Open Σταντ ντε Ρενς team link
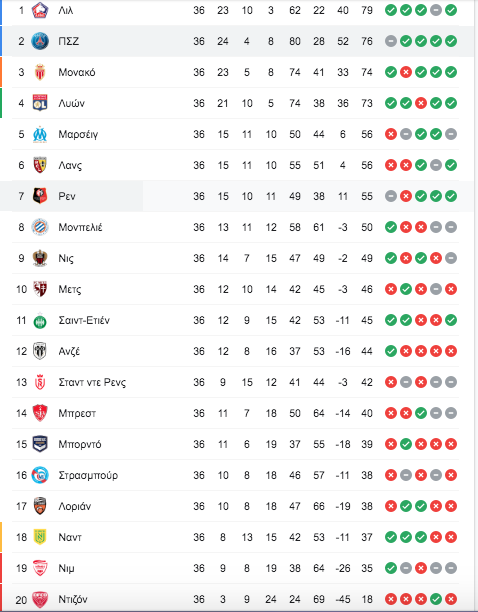Screen dimensions: 478x612 (x=92, y=382)
